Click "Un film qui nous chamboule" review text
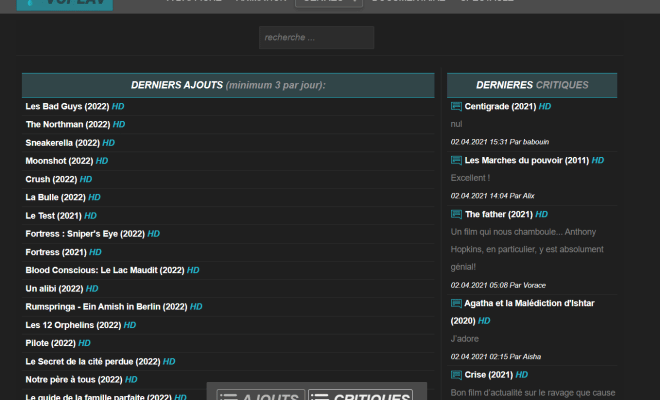The height and width of the screenshot is (400, 660). point(527,249)
